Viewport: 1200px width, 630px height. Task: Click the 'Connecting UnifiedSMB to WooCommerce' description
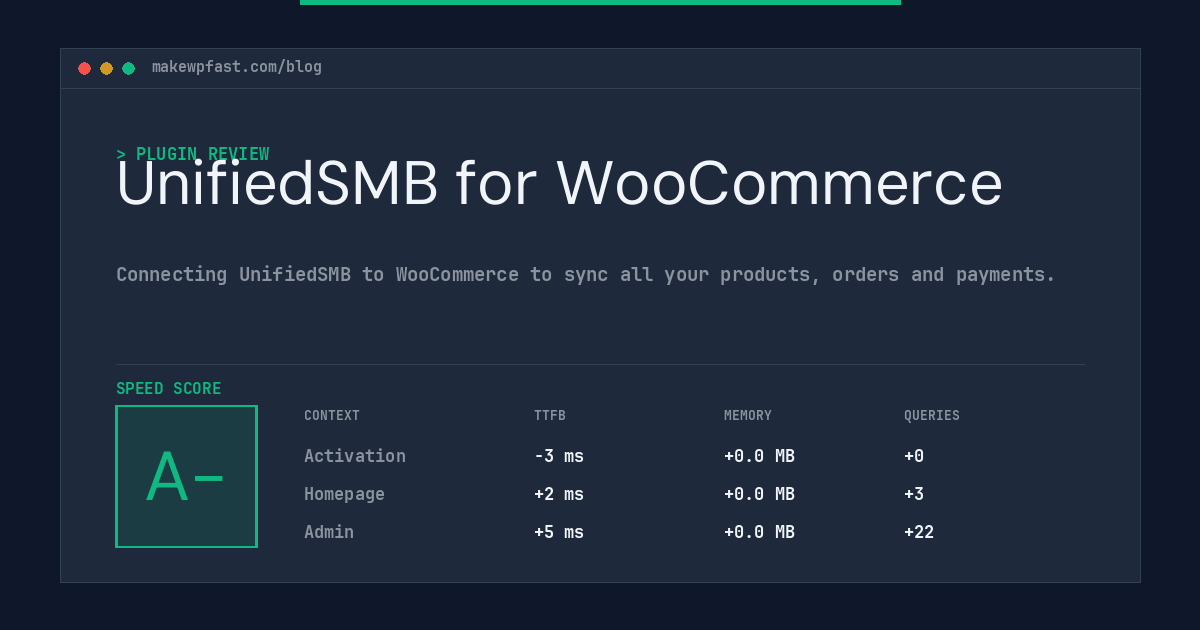coord(586,274)
